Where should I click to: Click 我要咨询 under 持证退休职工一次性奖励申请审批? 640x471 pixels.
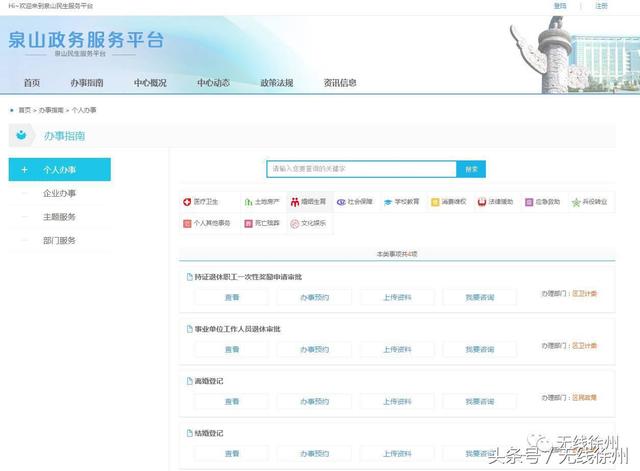480,298
